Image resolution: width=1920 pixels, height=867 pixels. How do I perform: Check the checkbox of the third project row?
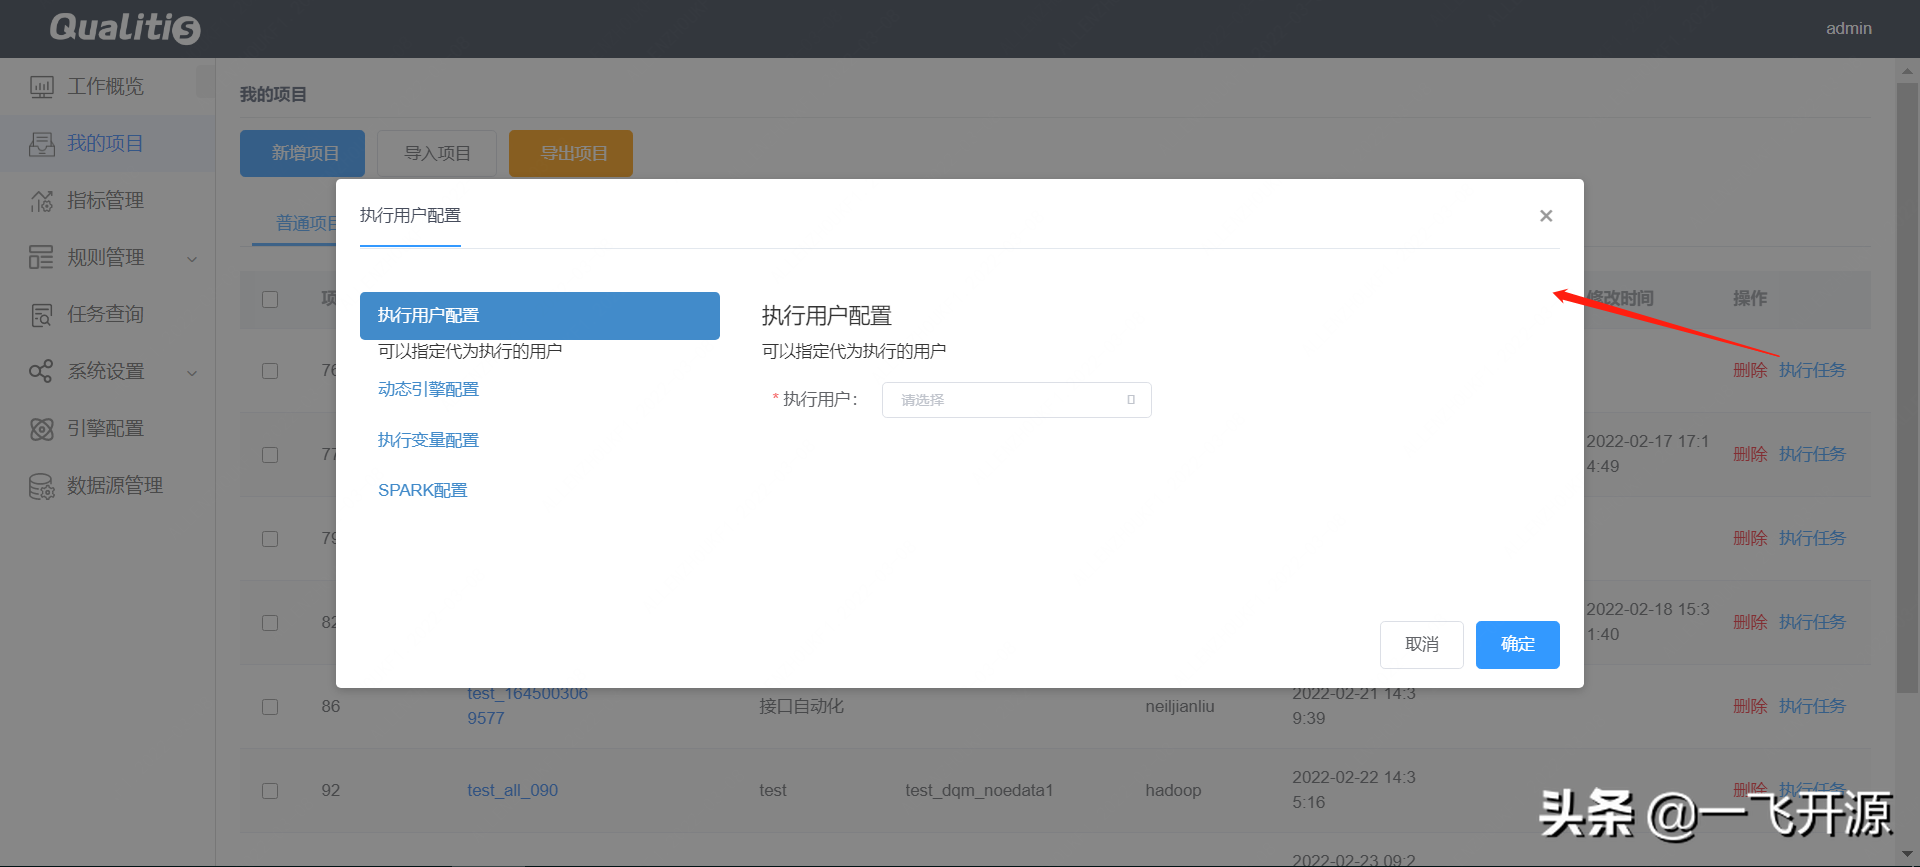(270, 539)
